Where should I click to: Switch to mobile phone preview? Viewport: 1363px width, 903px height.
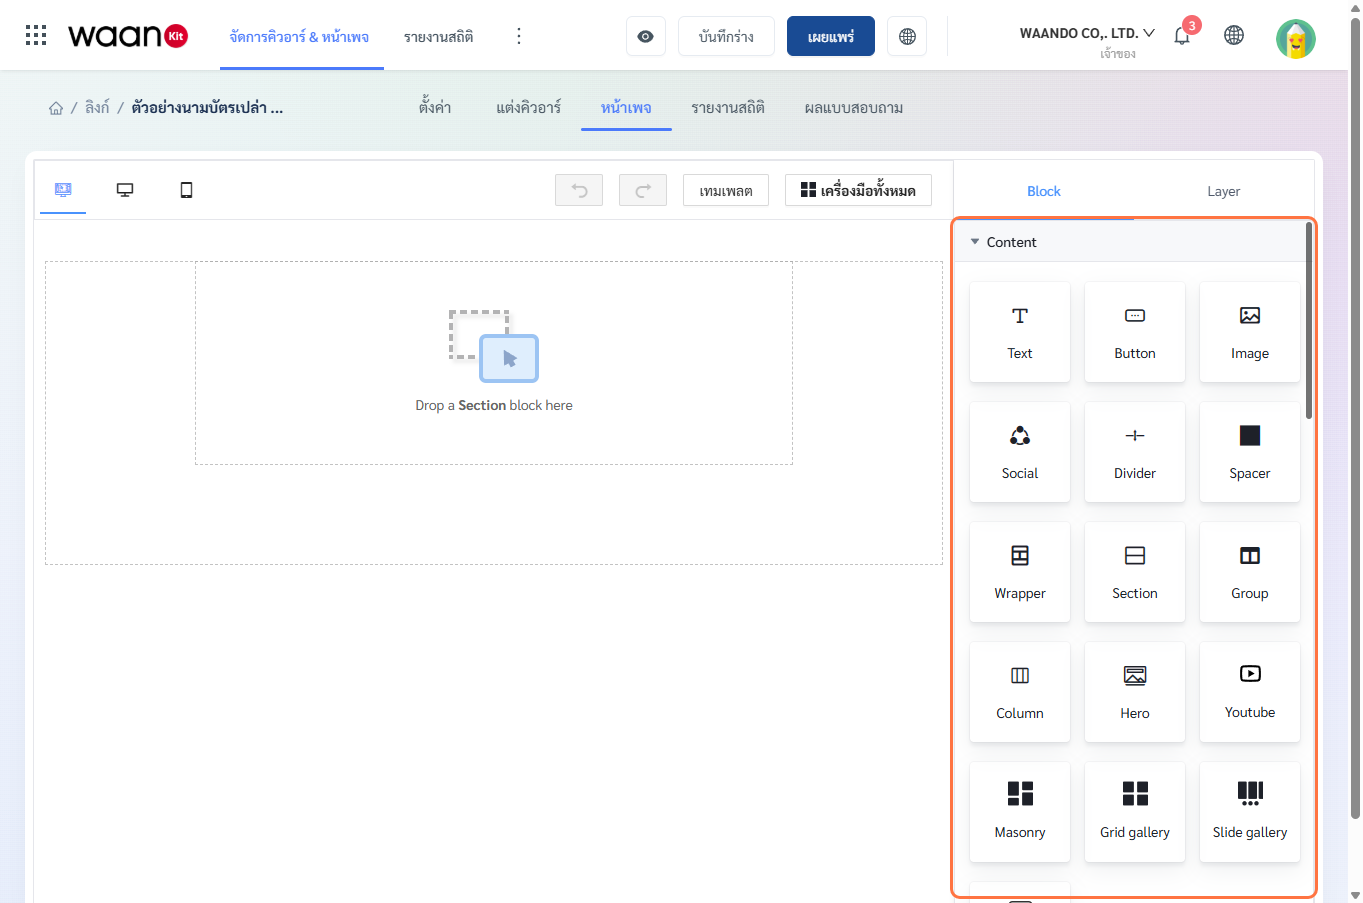click(x=186, y=190)
